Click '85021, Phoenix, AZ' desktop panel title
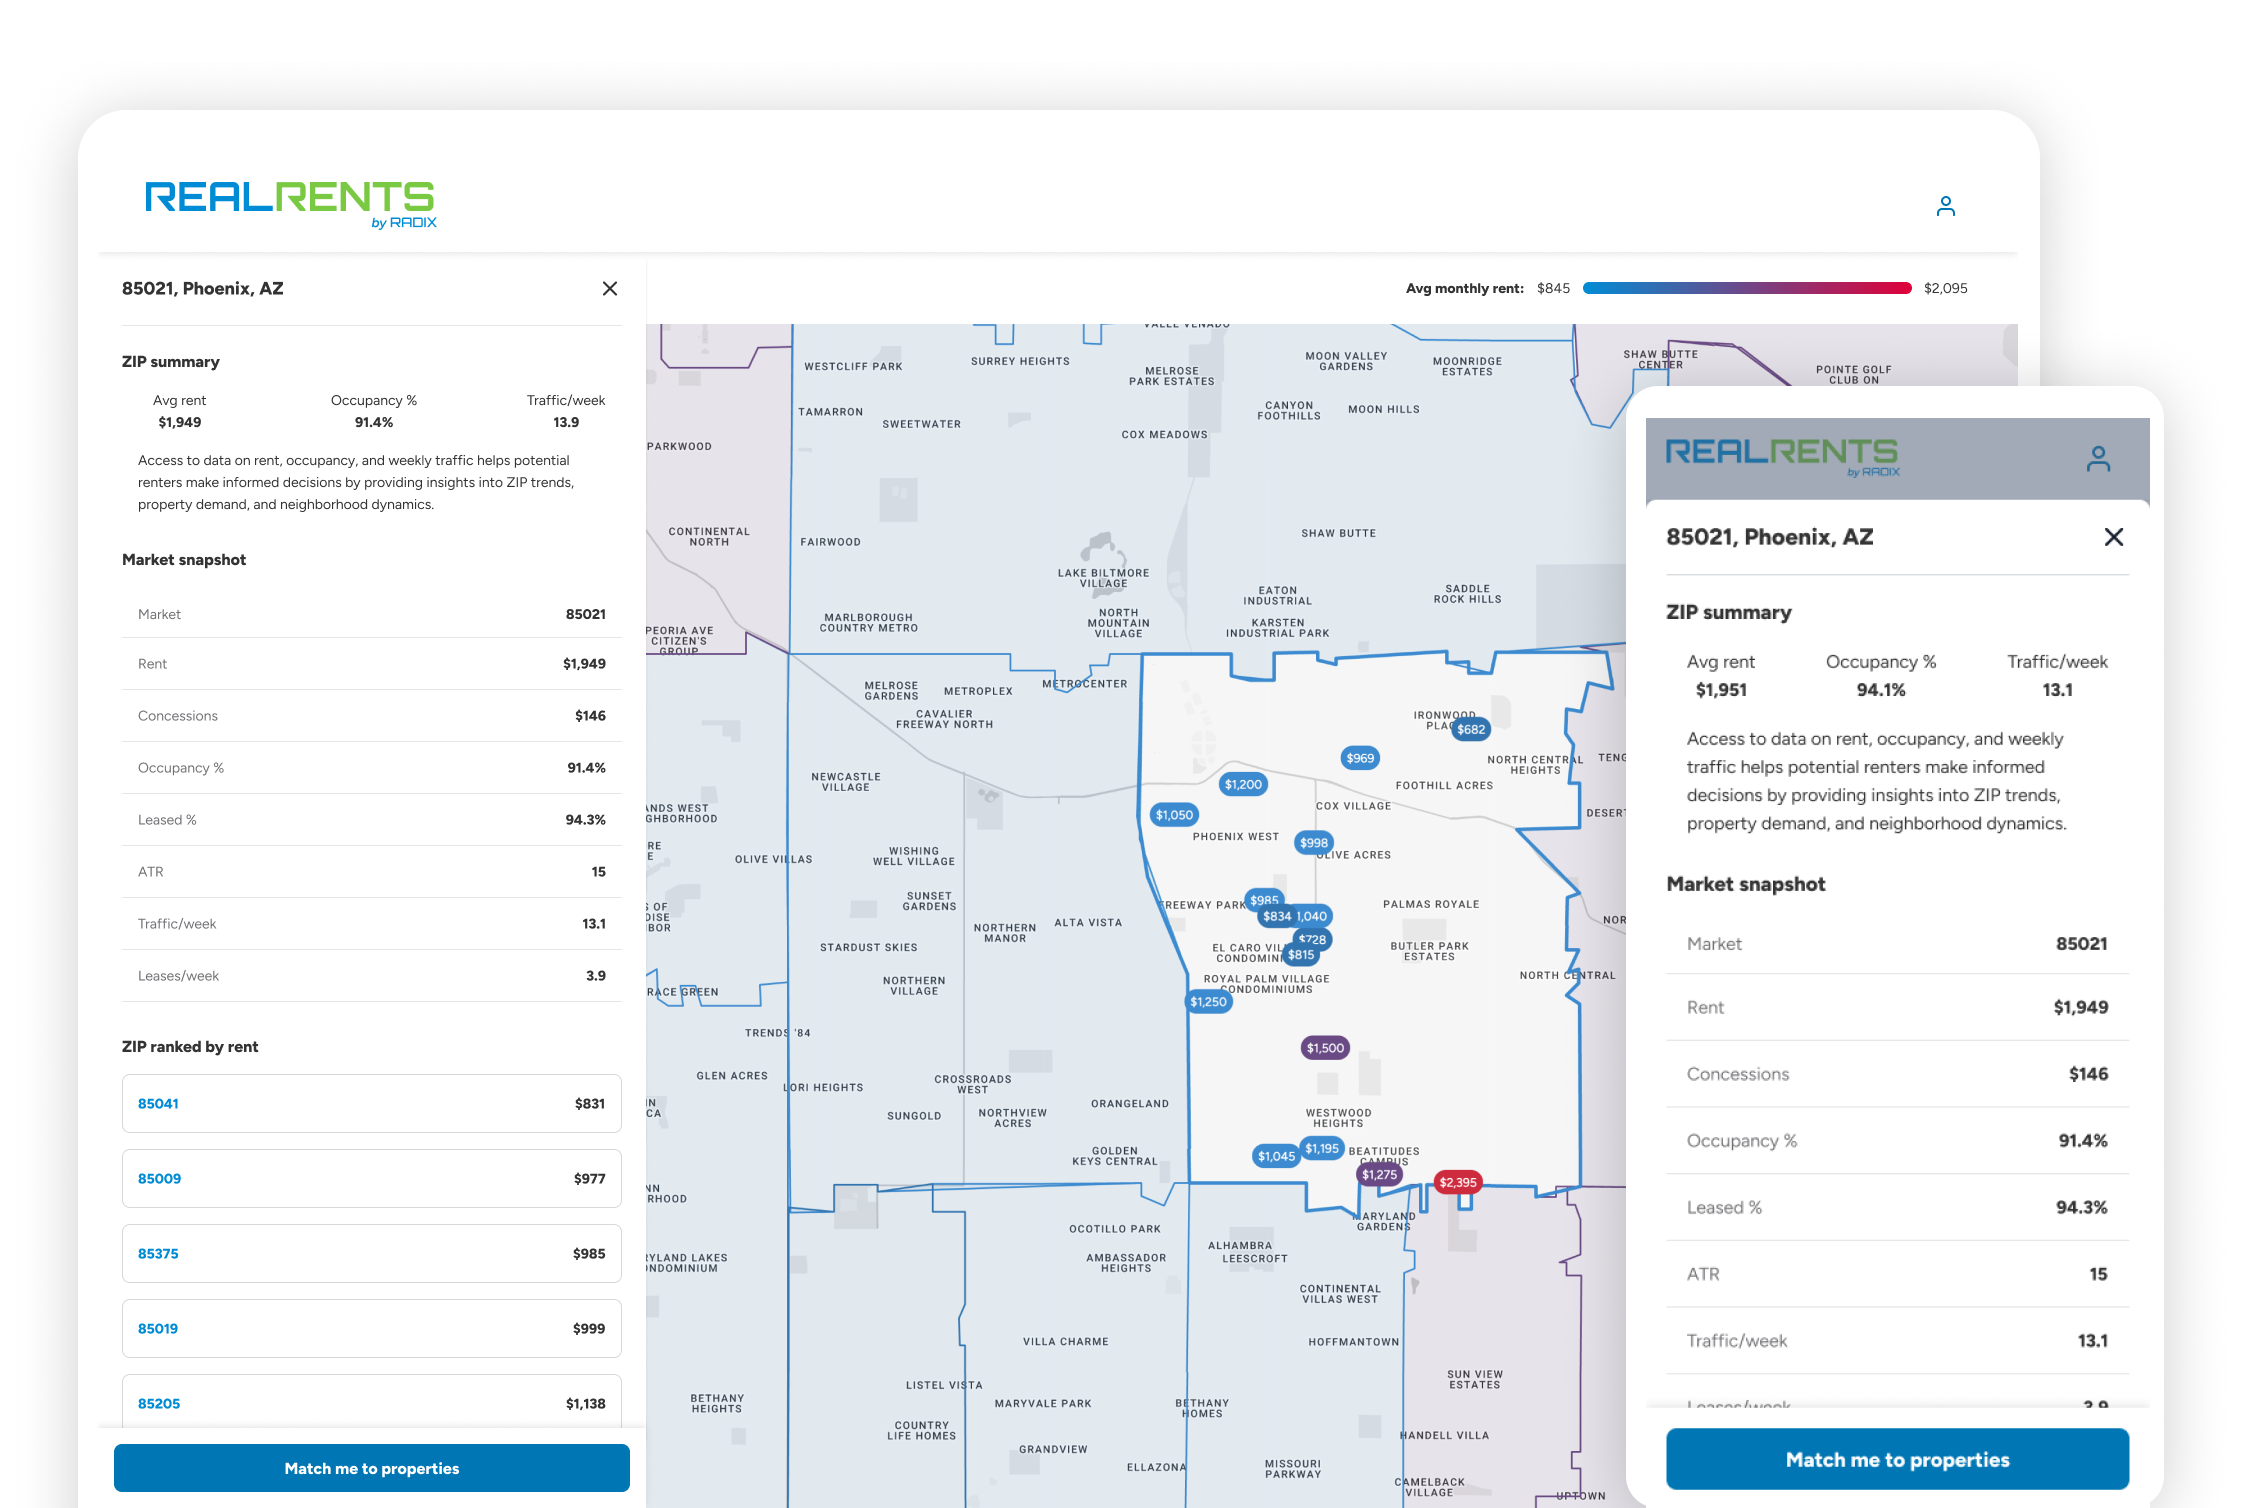This screenshot has height=1508, width=2248. (203, 288)
